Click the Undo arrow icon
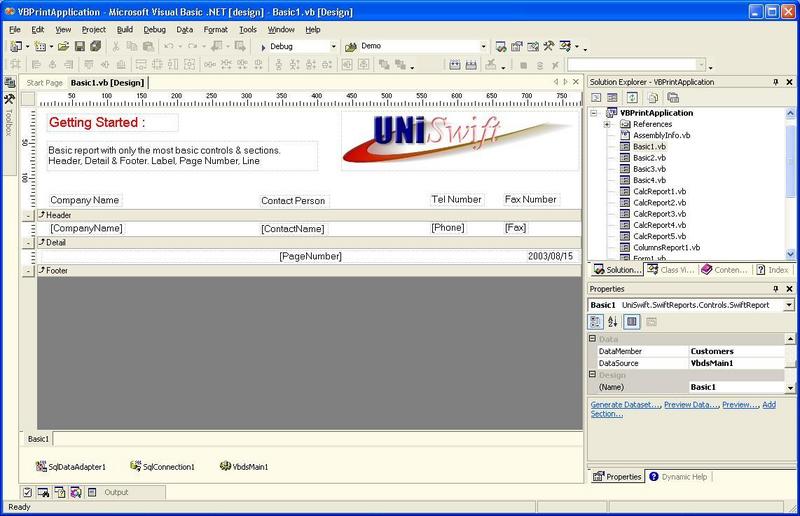 168,46
